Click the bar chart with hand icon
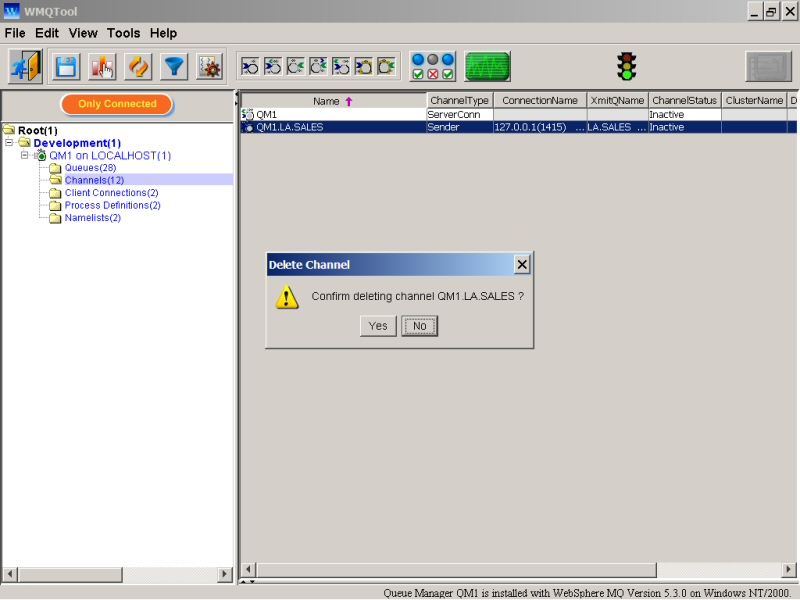 pyautogui.click(x=102, y=67)
